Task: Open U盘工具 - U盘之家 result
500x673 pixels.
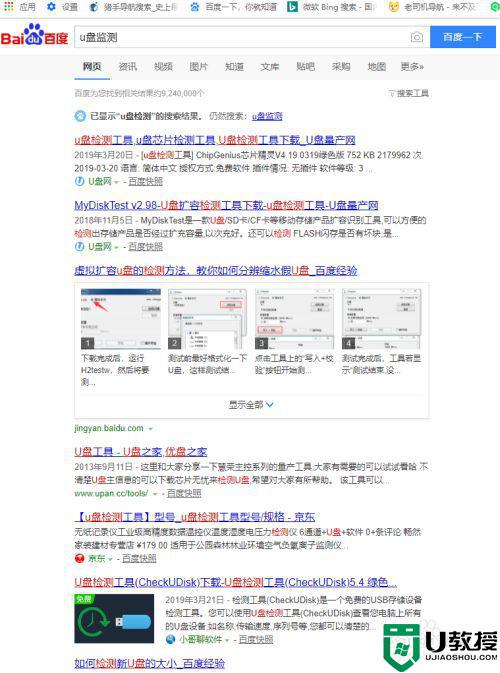Action: pyautogui.click(x=141, y=452)
